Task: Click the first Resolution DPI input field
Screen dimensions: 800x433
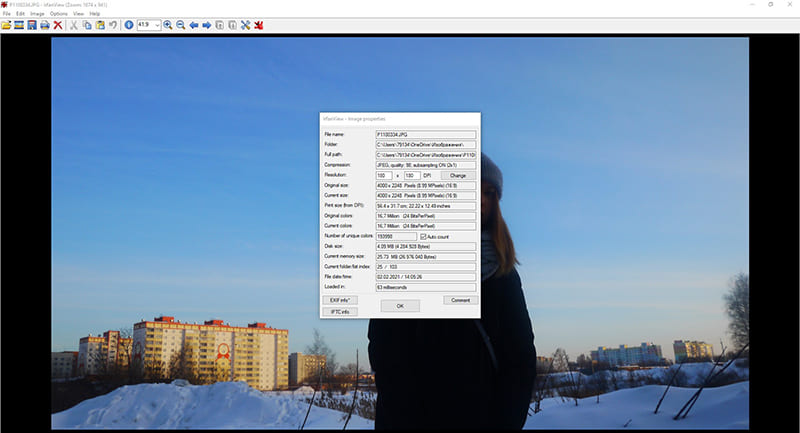Action: [x=384, y=175]
